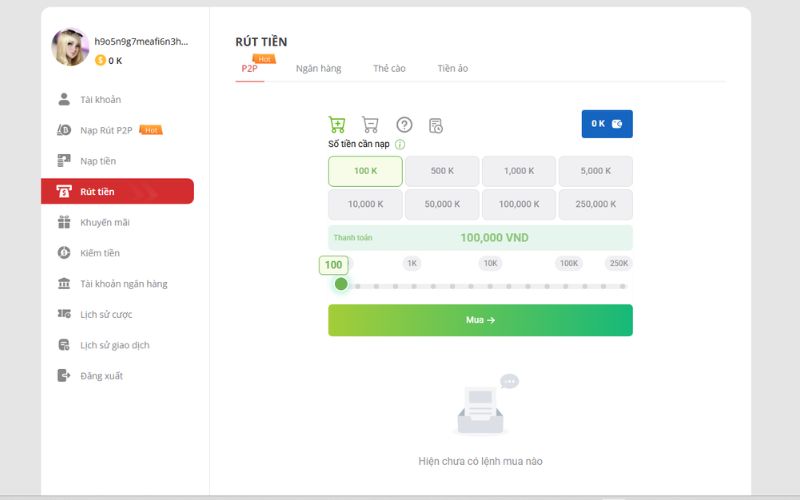Image resolution: width=800 pixels, height=500 pixels.
Task: Select the 250,000 K amount option
Action: [x=595, y=204]
